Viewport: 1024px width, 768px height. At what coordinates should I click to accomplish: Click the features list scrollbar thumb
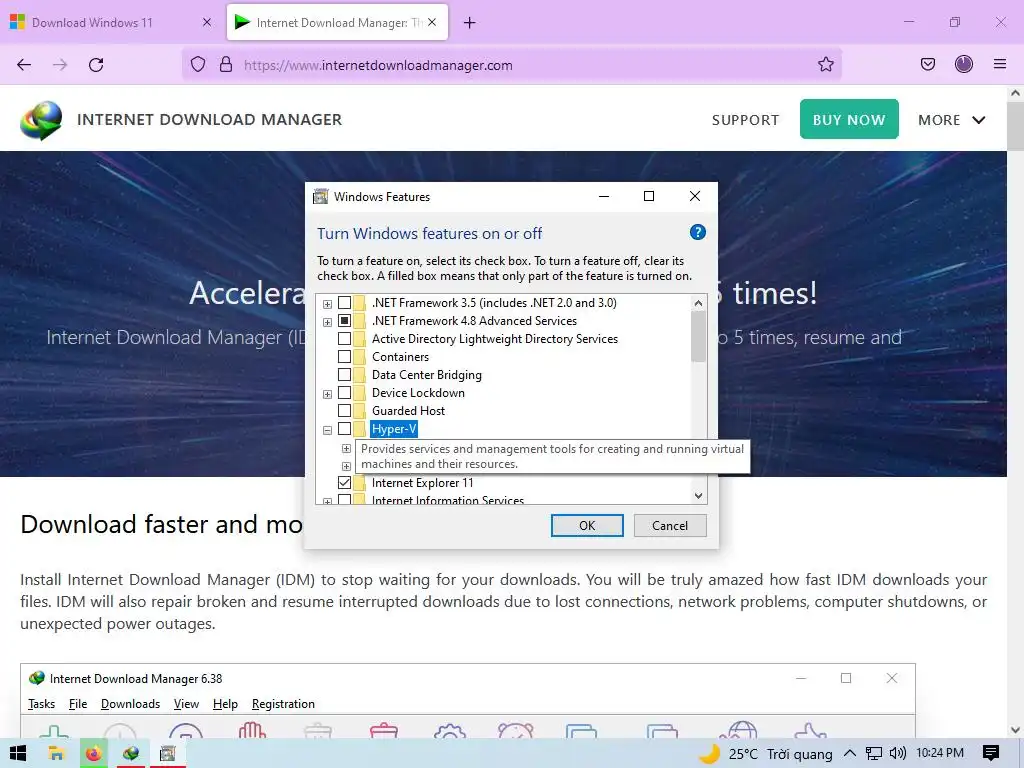click(698, 337)
